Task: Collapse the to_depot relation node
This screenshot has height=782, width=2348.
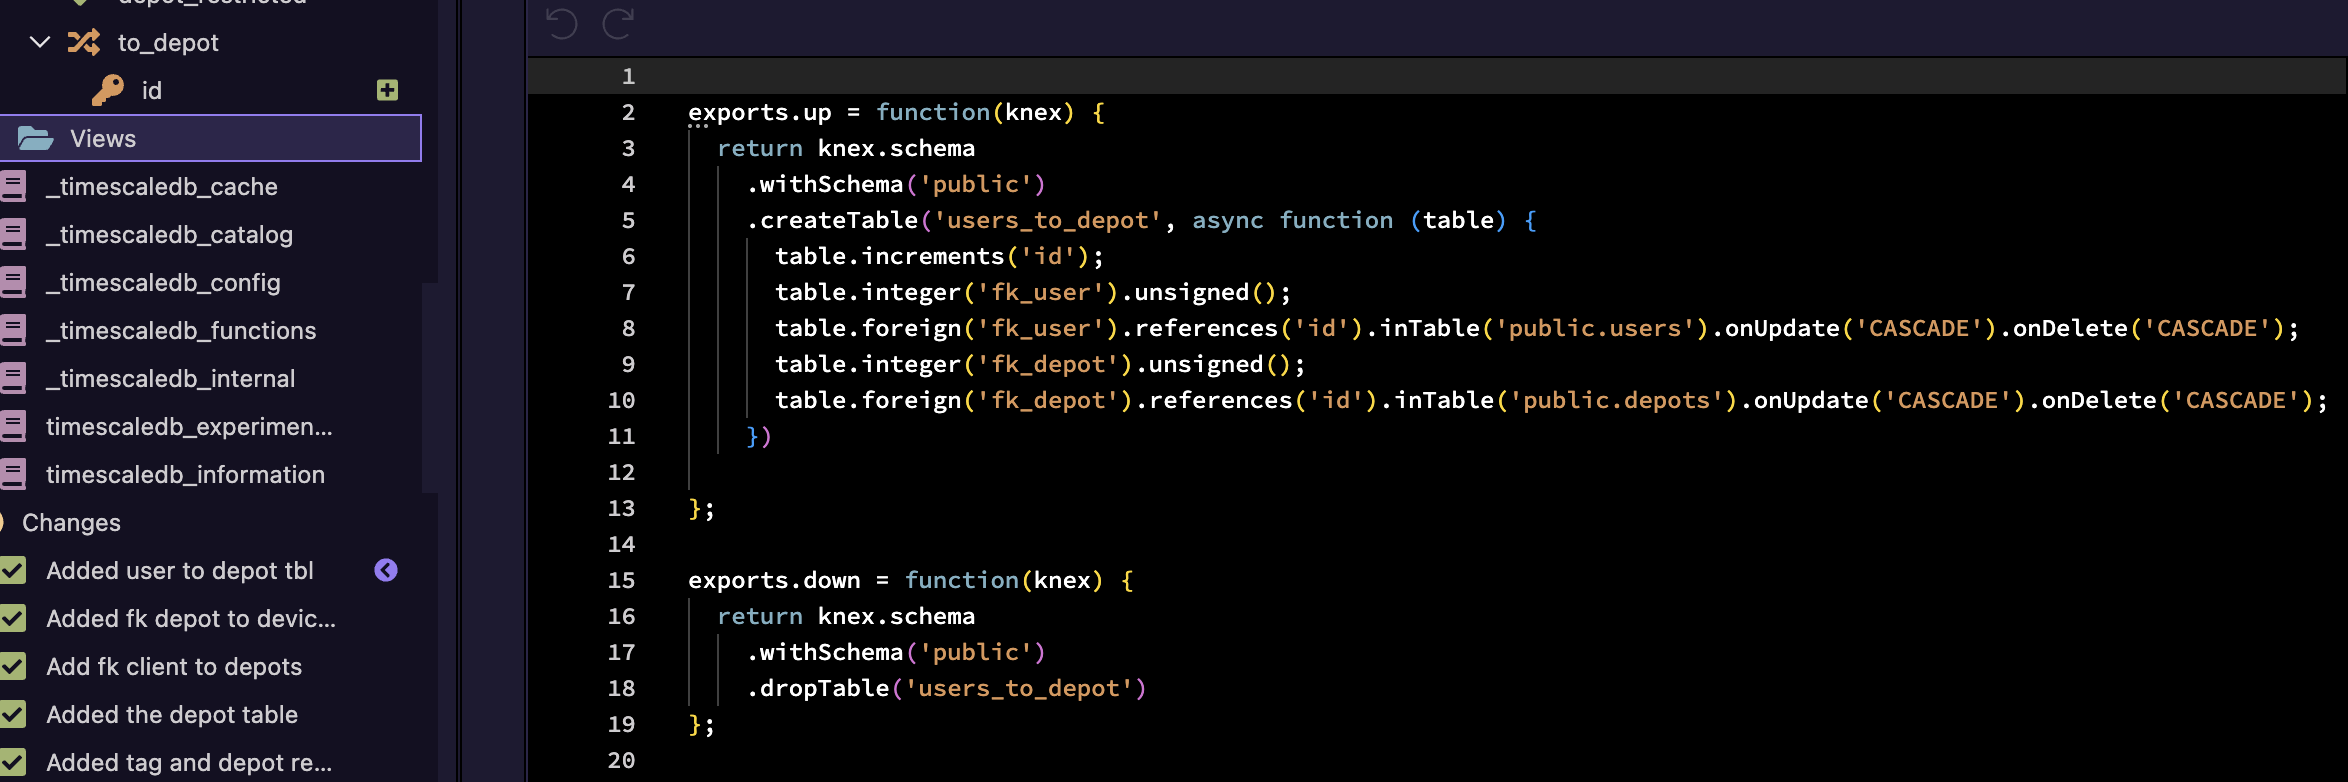Action: point(40,42)
